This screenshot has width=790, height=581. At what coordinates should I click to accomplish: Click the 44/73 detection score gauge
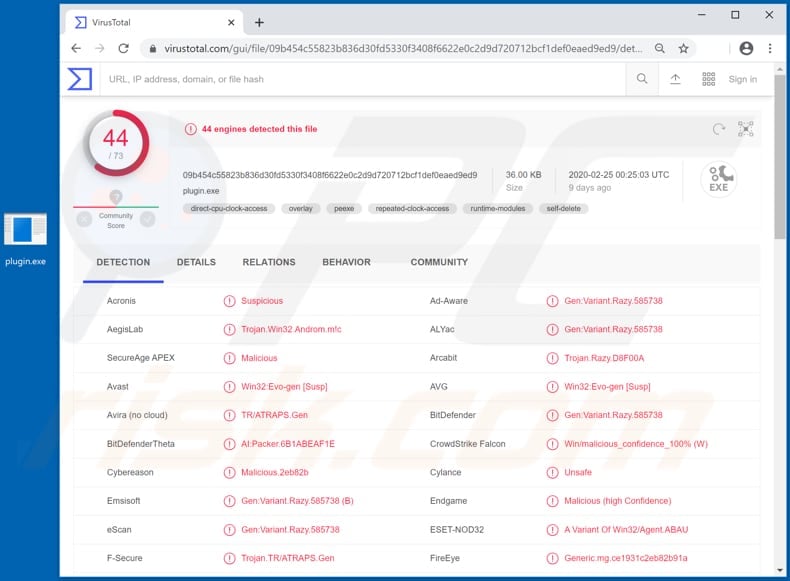[116, 143]
